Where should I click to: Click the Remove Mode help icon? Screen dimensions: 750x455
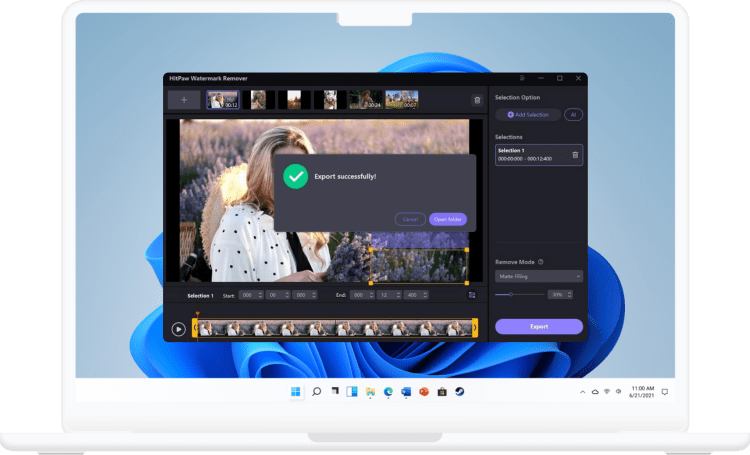pos(541,262)
